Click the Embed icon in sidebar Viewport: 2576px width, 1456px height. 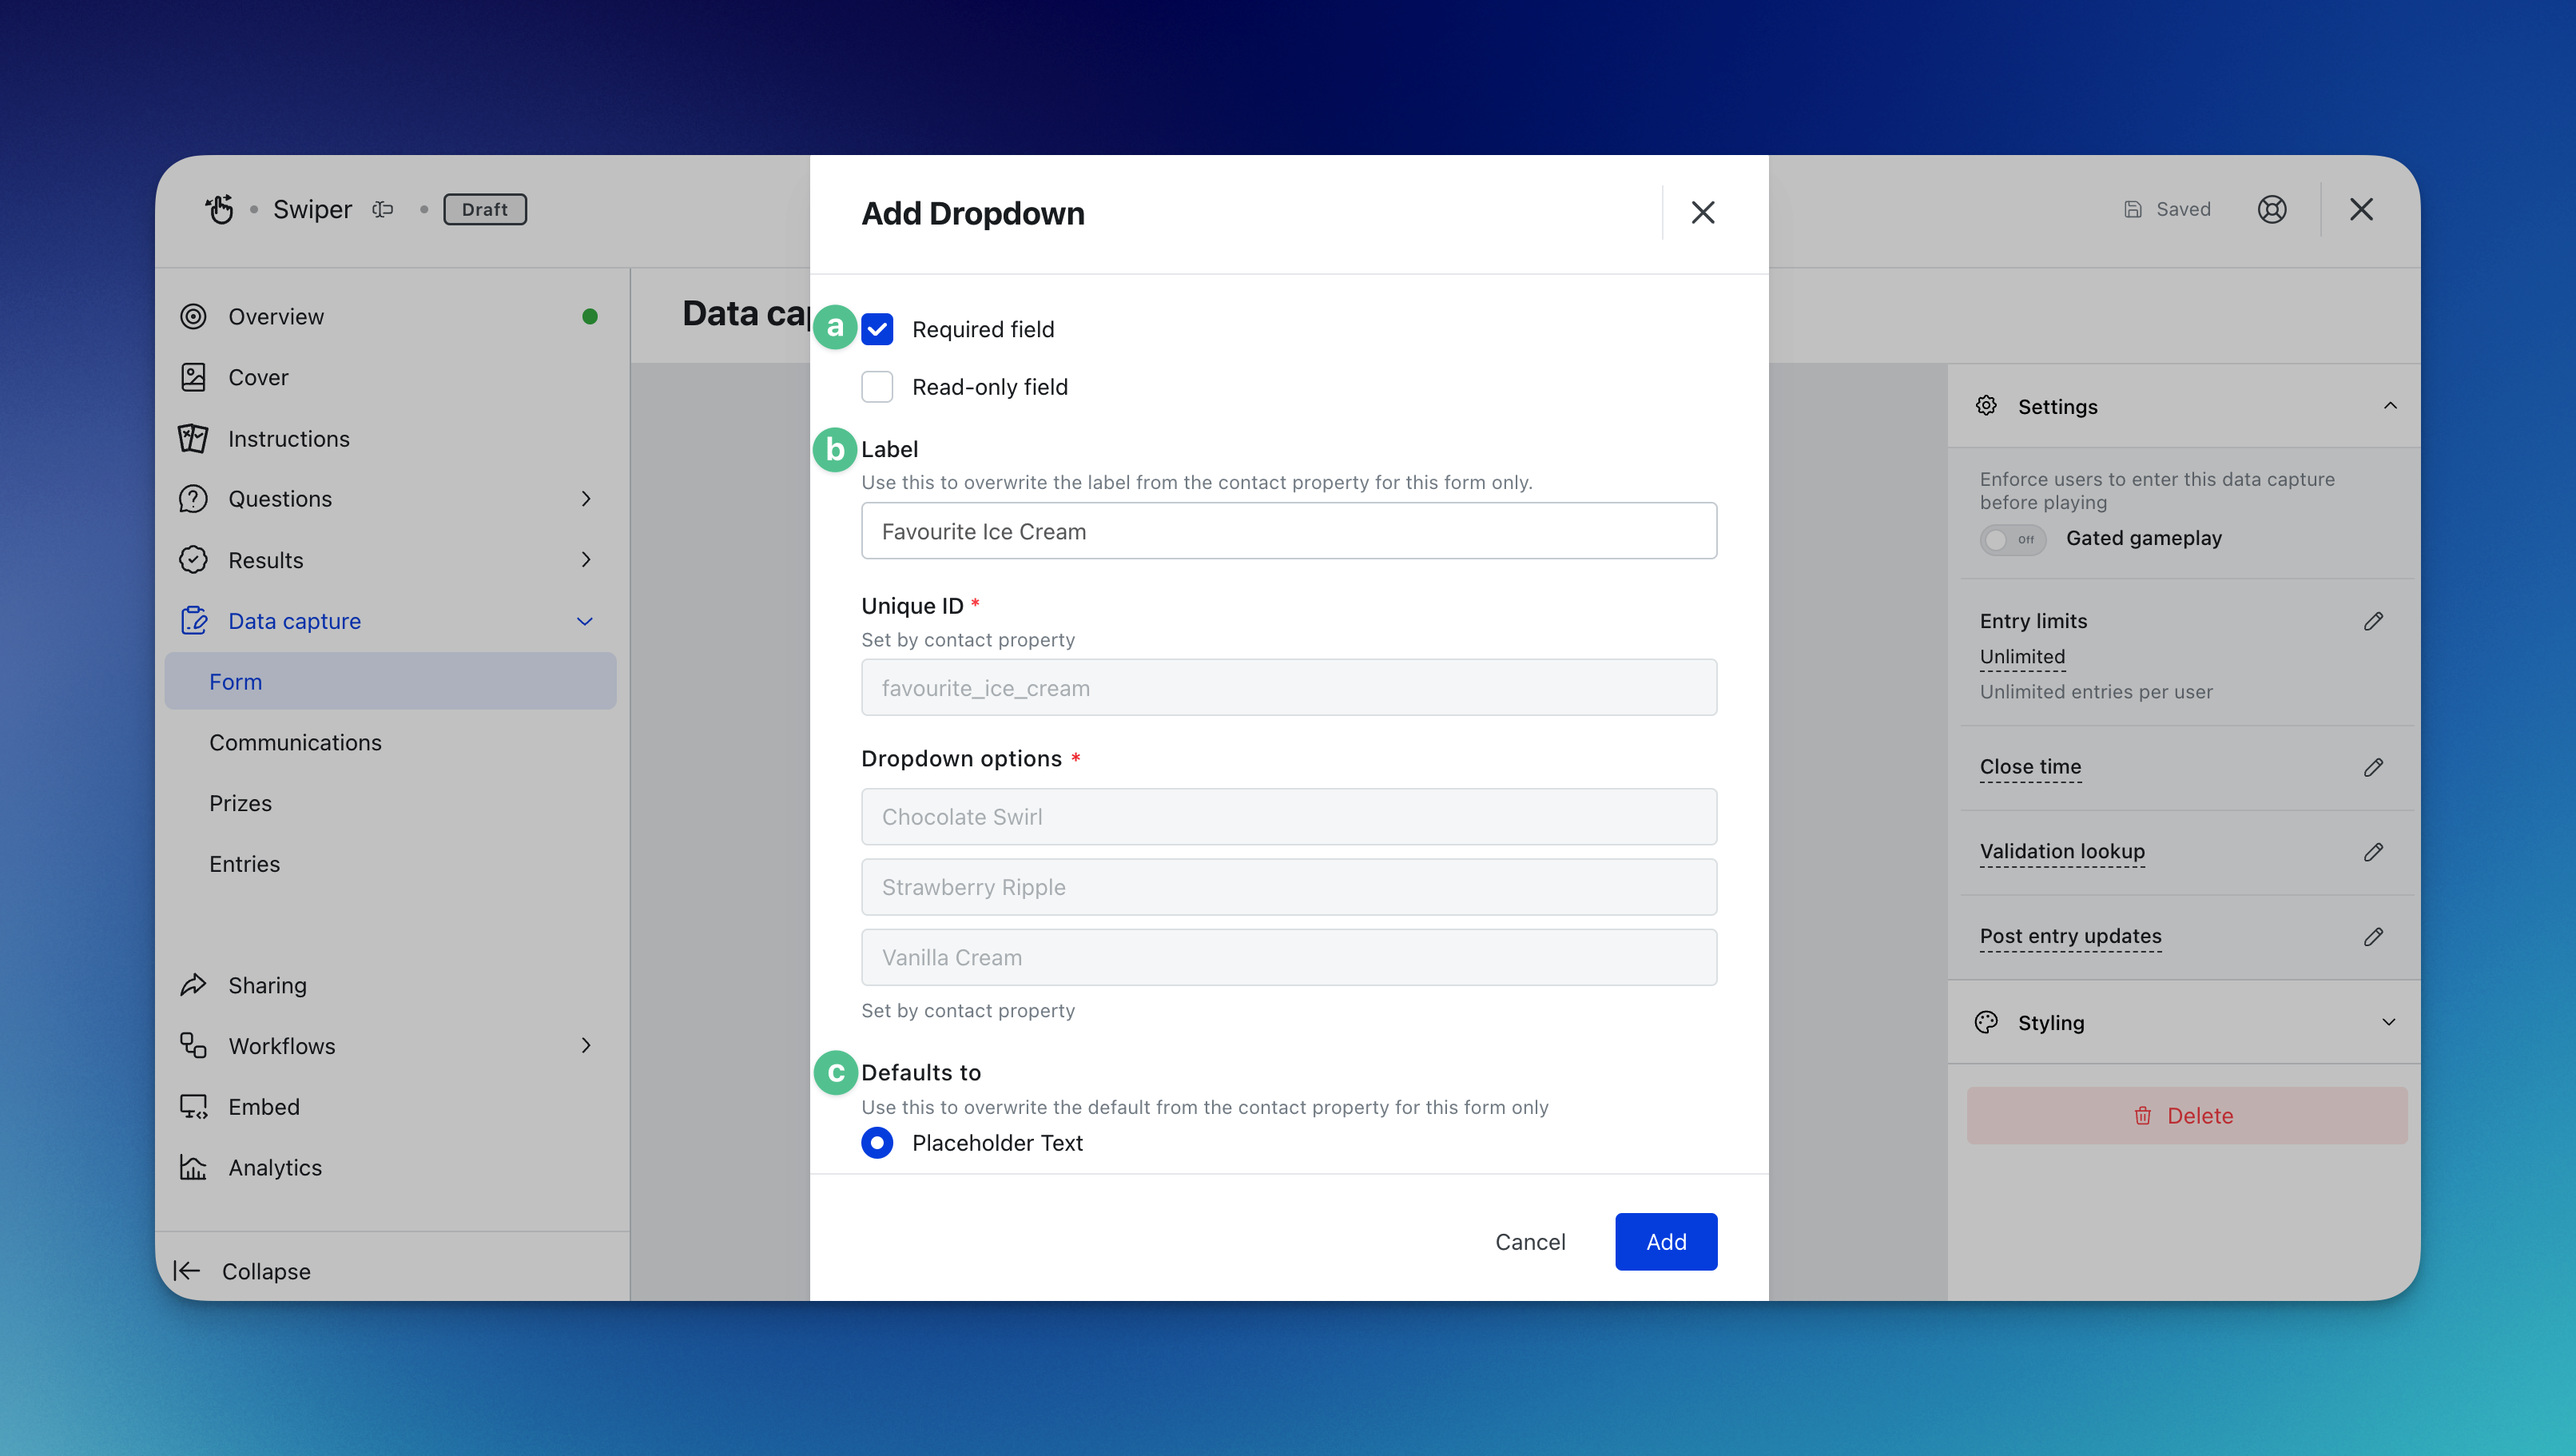193,1106
